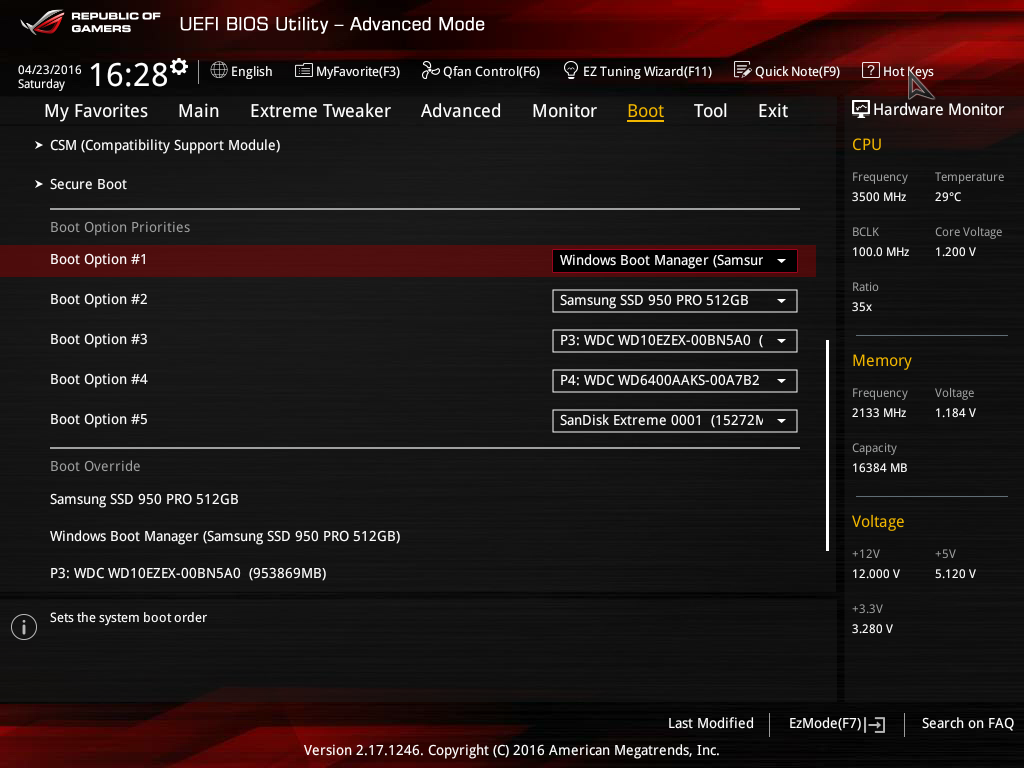The image size is (1024, 768).
Task: Open the Advanced tab
Action: point(460,111)
